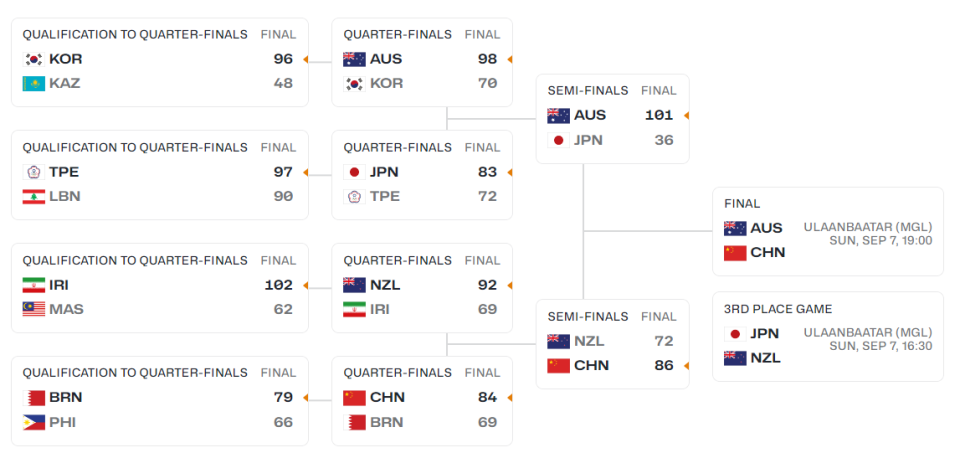This screenshot has width=960, height=458.
Task: Click the Australia flag in the top semi-final
Action: coord(558,116)
